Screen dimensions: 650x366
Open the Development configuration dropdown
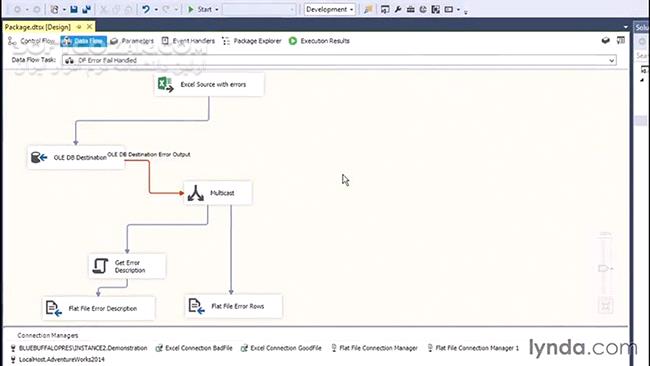tap(330, 9)
